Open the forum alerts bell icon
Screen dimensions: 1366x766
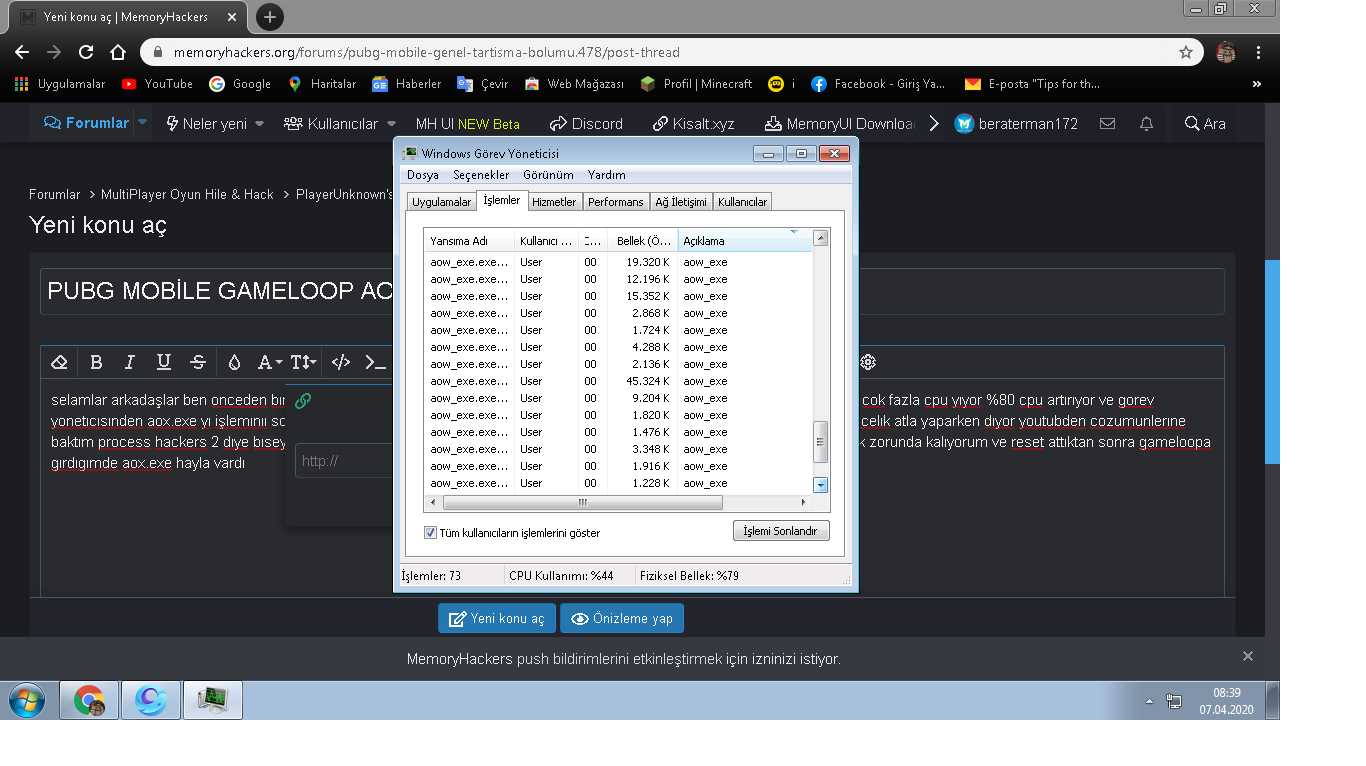click(1147, 124)
